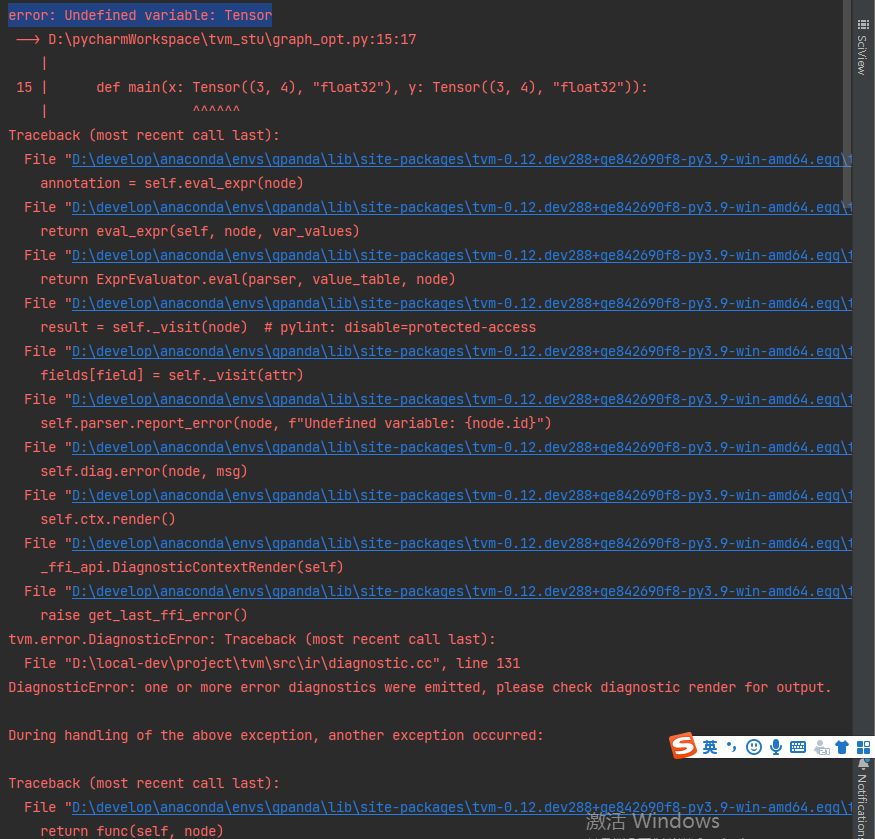Click the 'error: Undefined variable: Tensor' highlighted line

140,15
